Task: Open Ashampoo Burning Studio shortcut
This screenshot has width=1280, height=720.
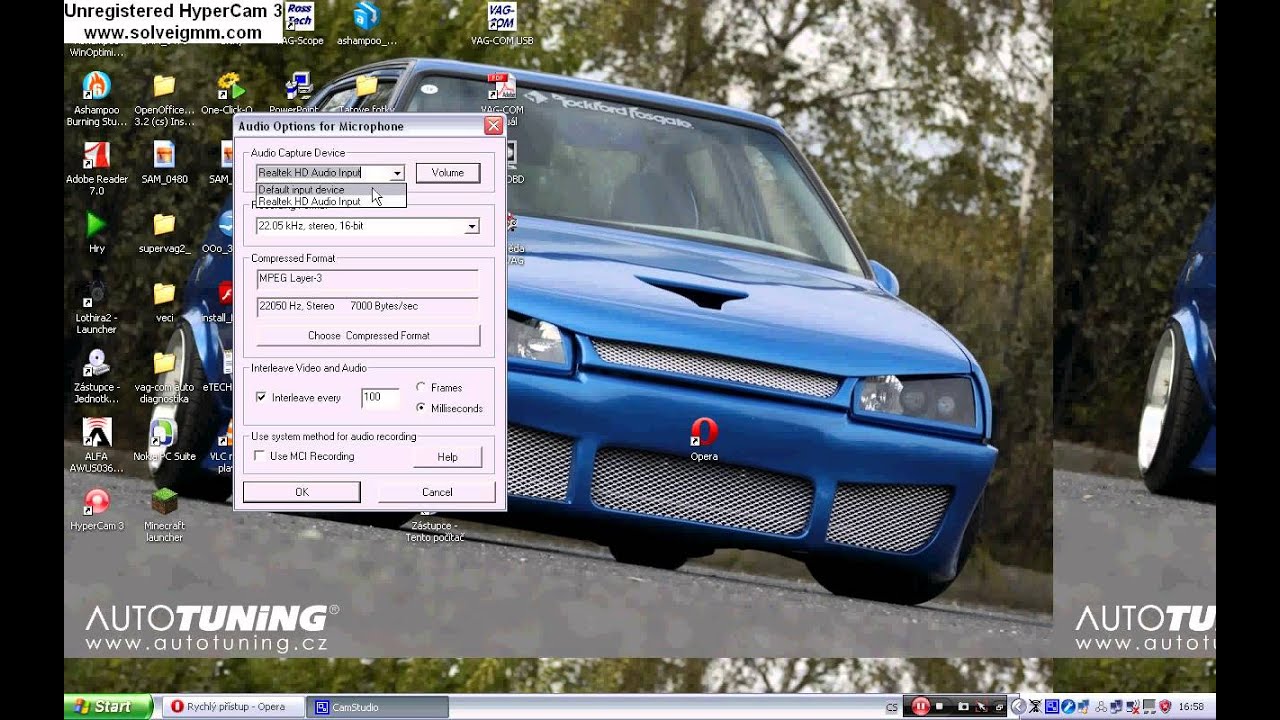Action: (97, 99)
